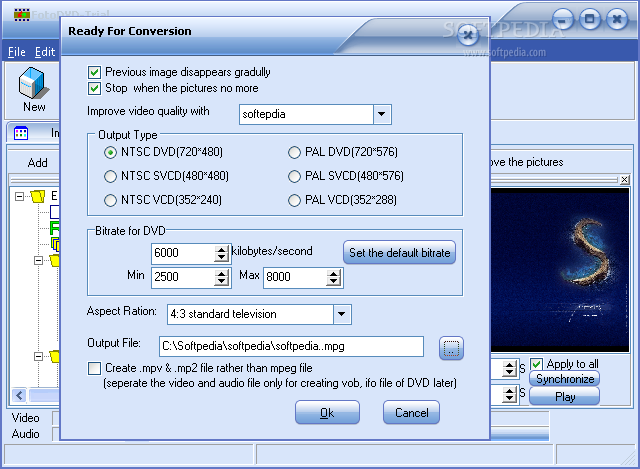Select PAL SVCD(480*576) output type
This screenshot has height=469, width=640.
(294, 176)
